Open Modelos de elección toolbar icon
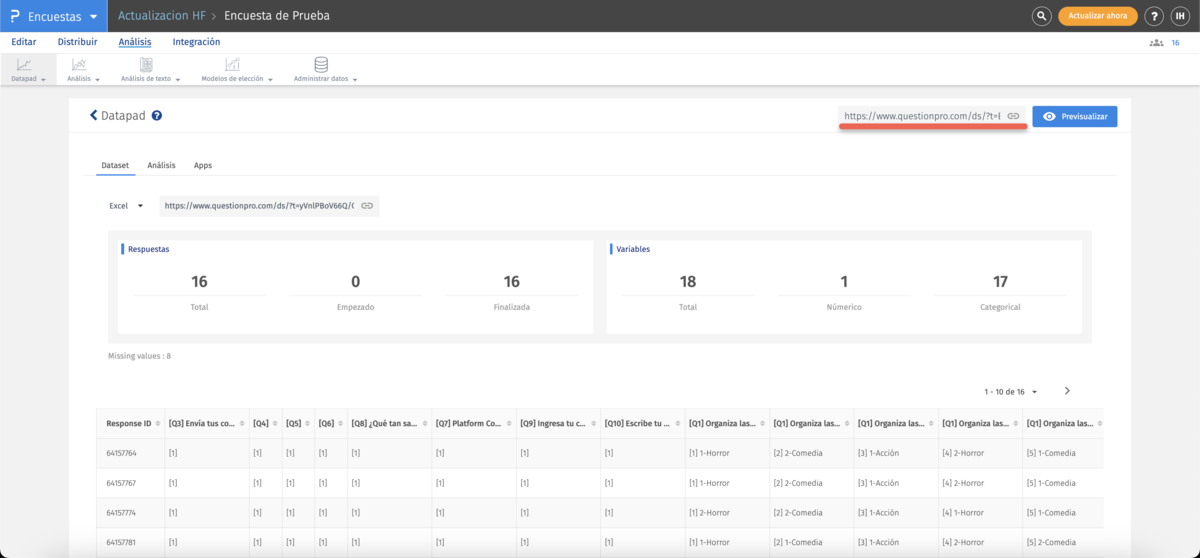The image size is (1200, 558). click(232, 65)
